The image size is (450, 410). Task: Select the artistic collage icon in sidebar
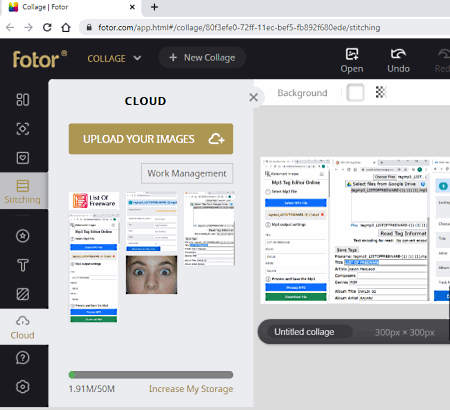(23, 129)
